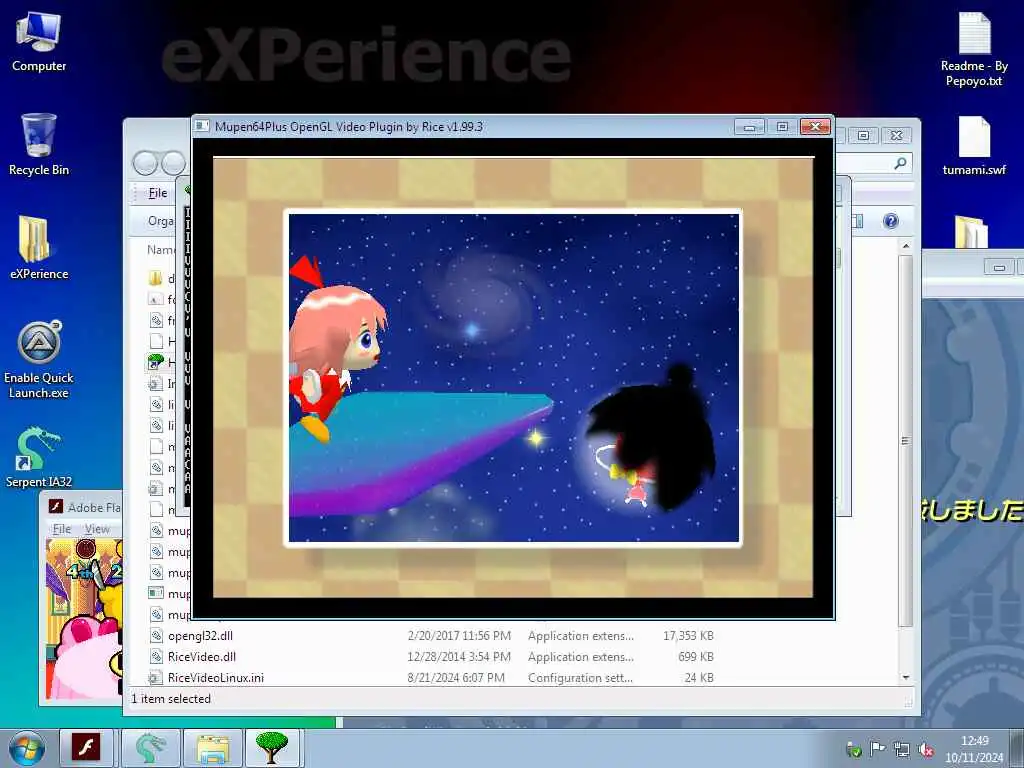The height and width of the screenshot is (768, 1024).
Task: Open the Windows Start orb
Action: [x=26, y=748]
